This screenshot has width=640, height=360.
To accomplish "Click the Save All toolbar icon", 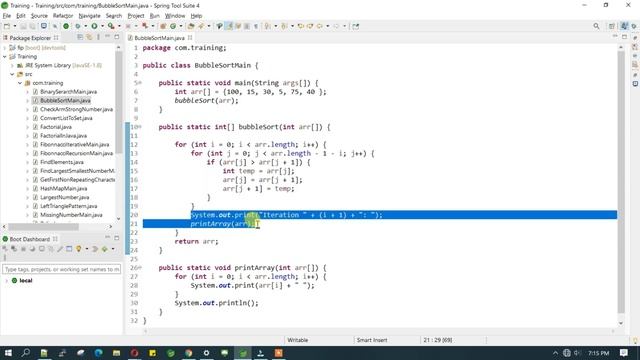I will coord(32,26).
